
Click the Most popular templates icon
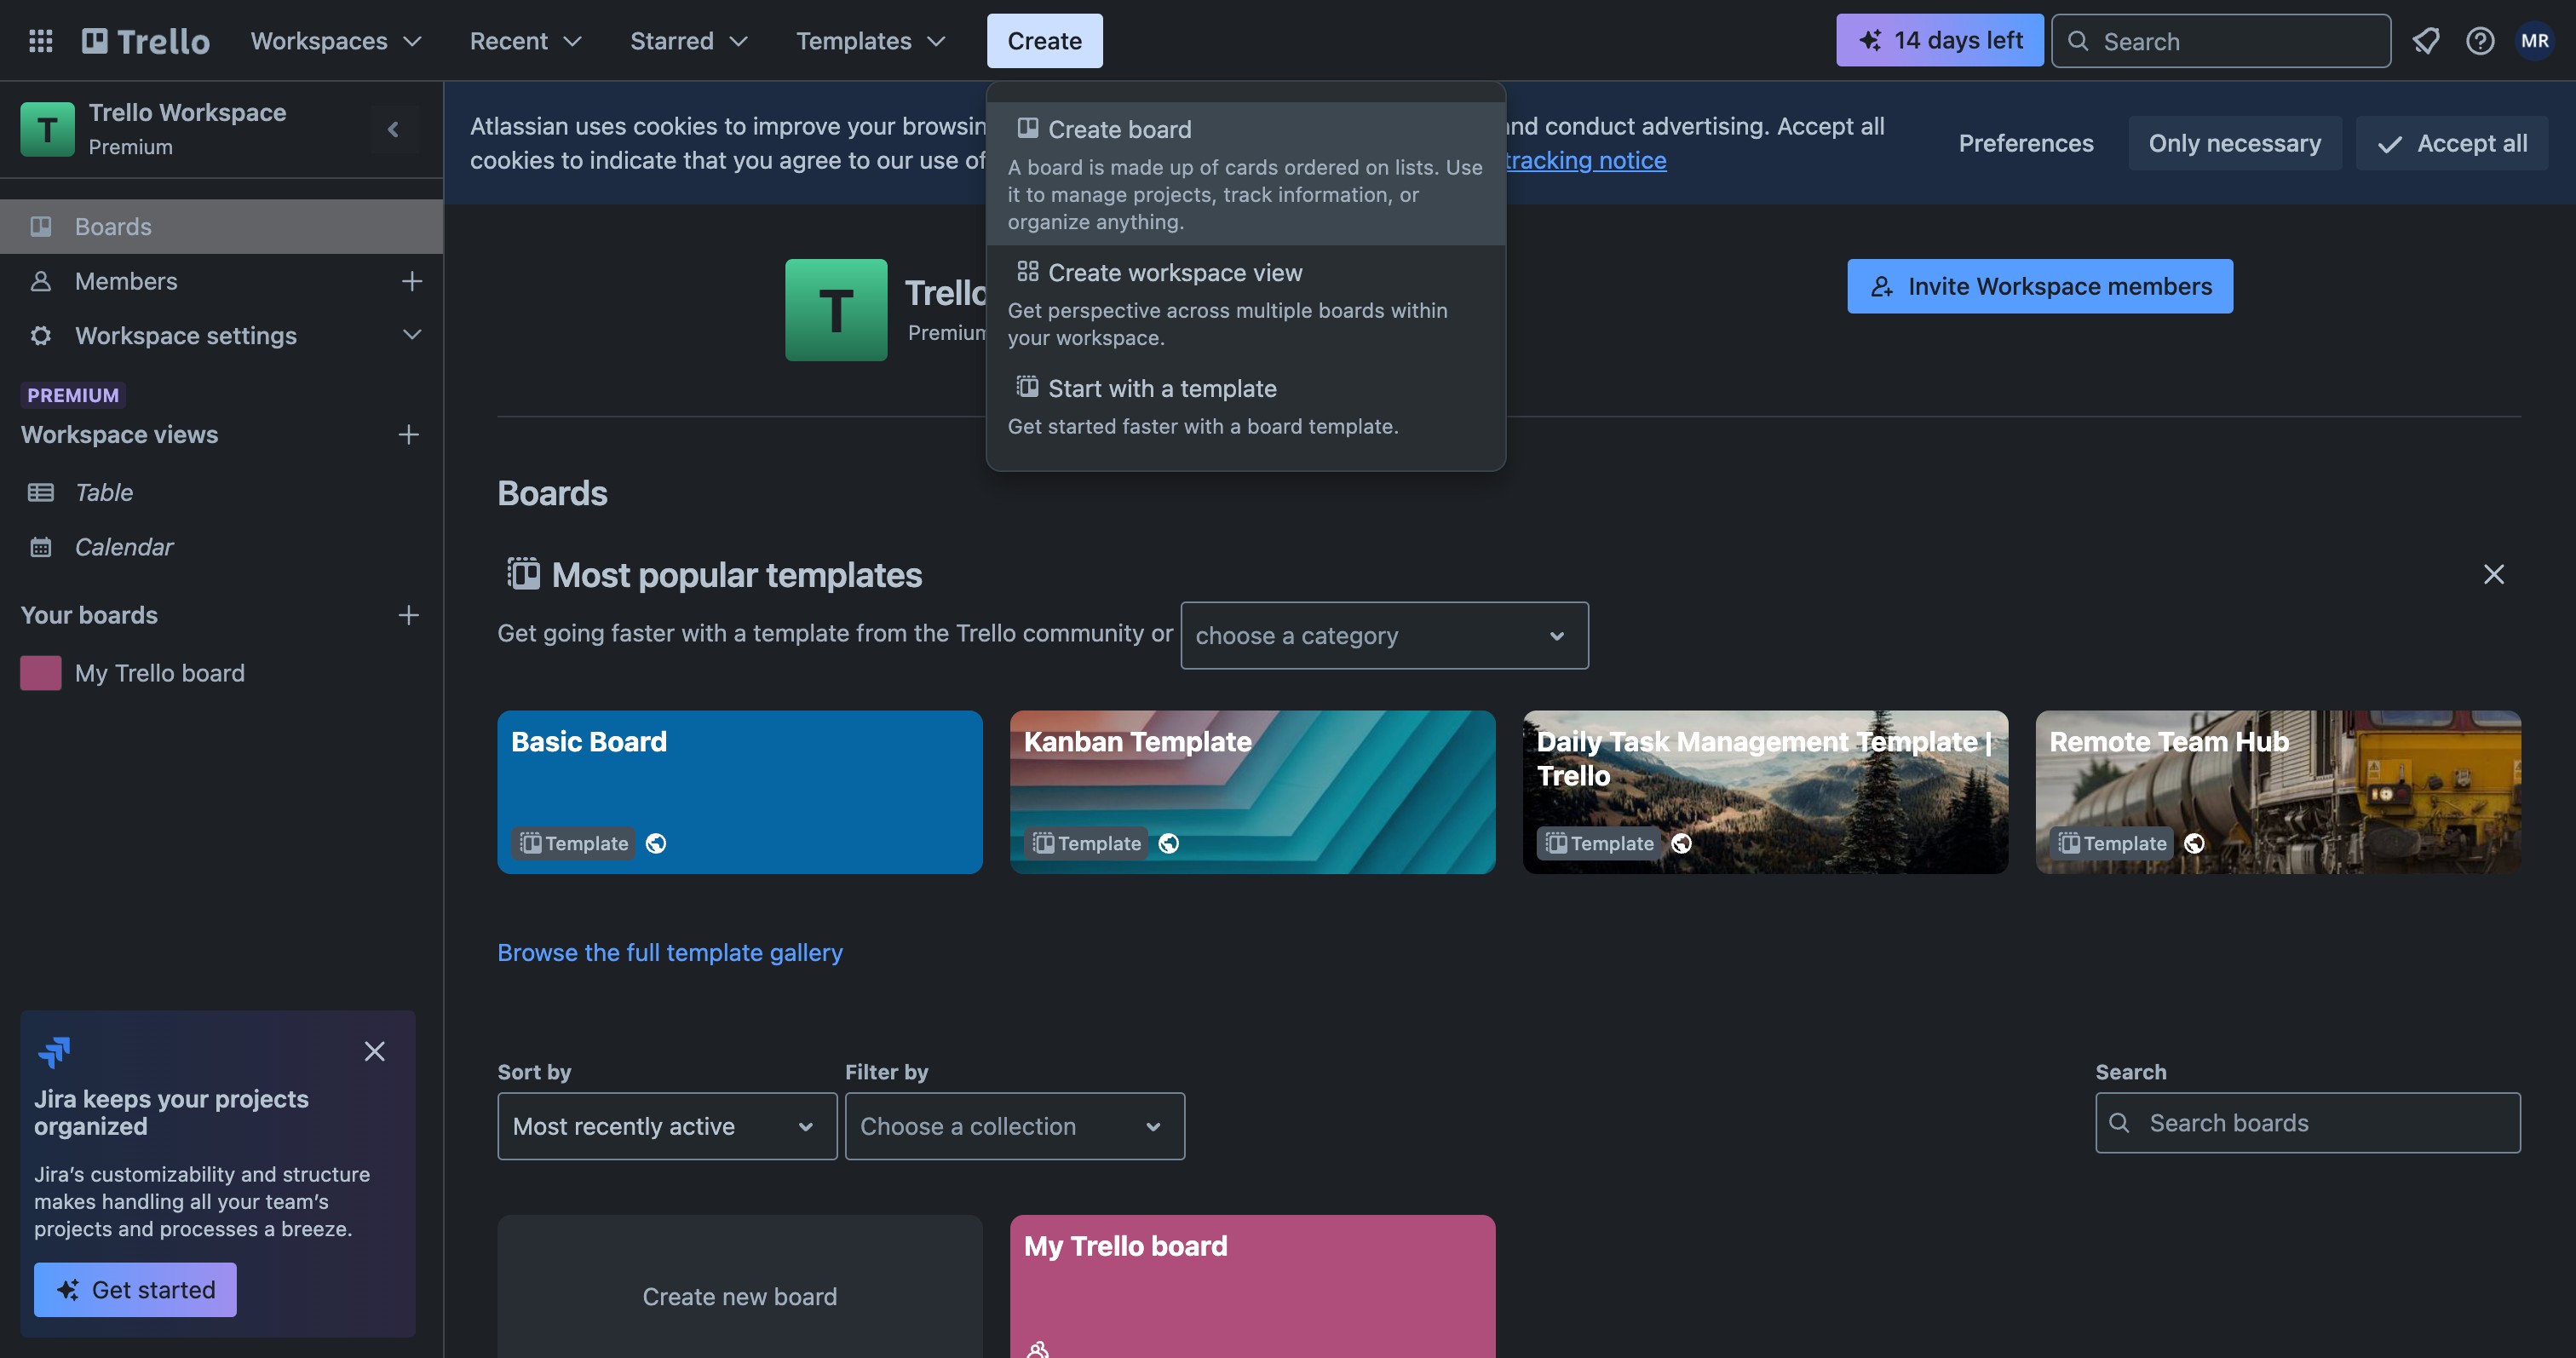pyautogui.click(x=523, y=574)
